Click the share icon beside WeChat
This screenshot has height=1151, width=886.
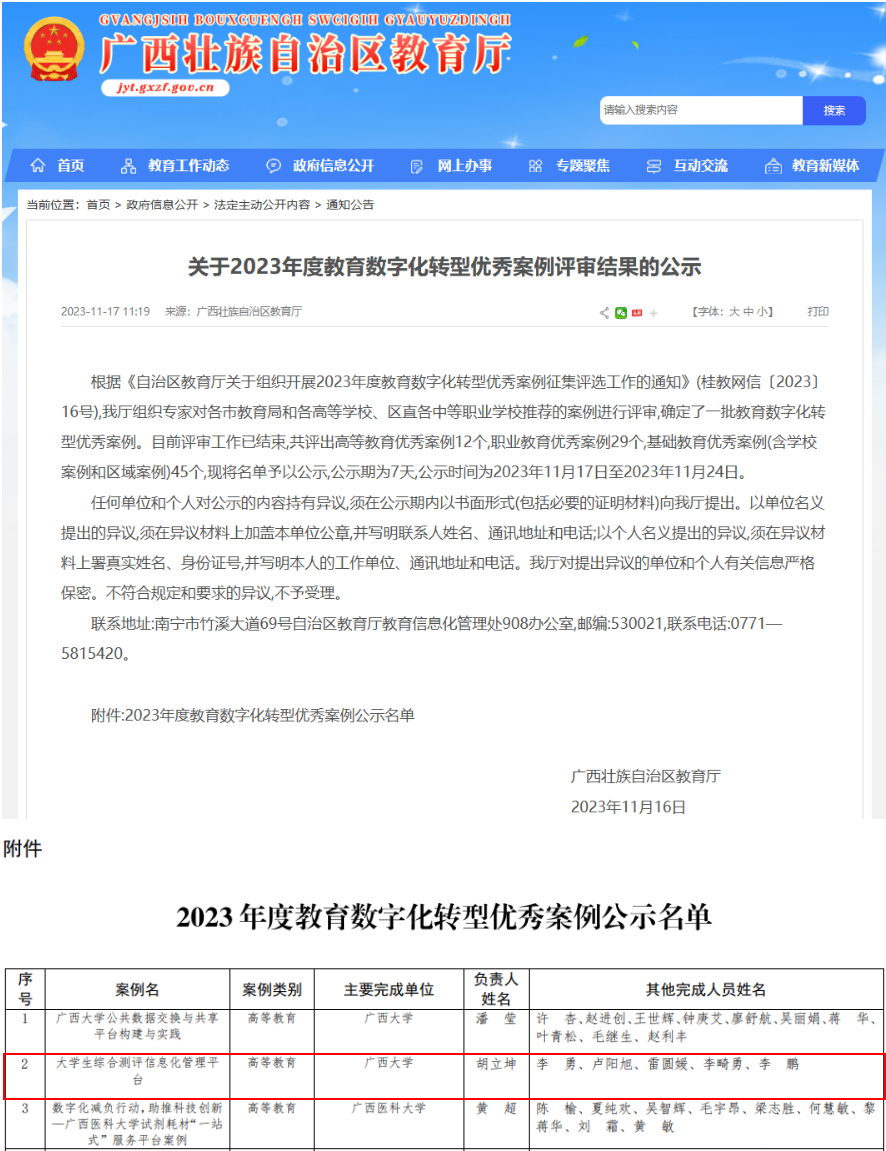point(604,313)
